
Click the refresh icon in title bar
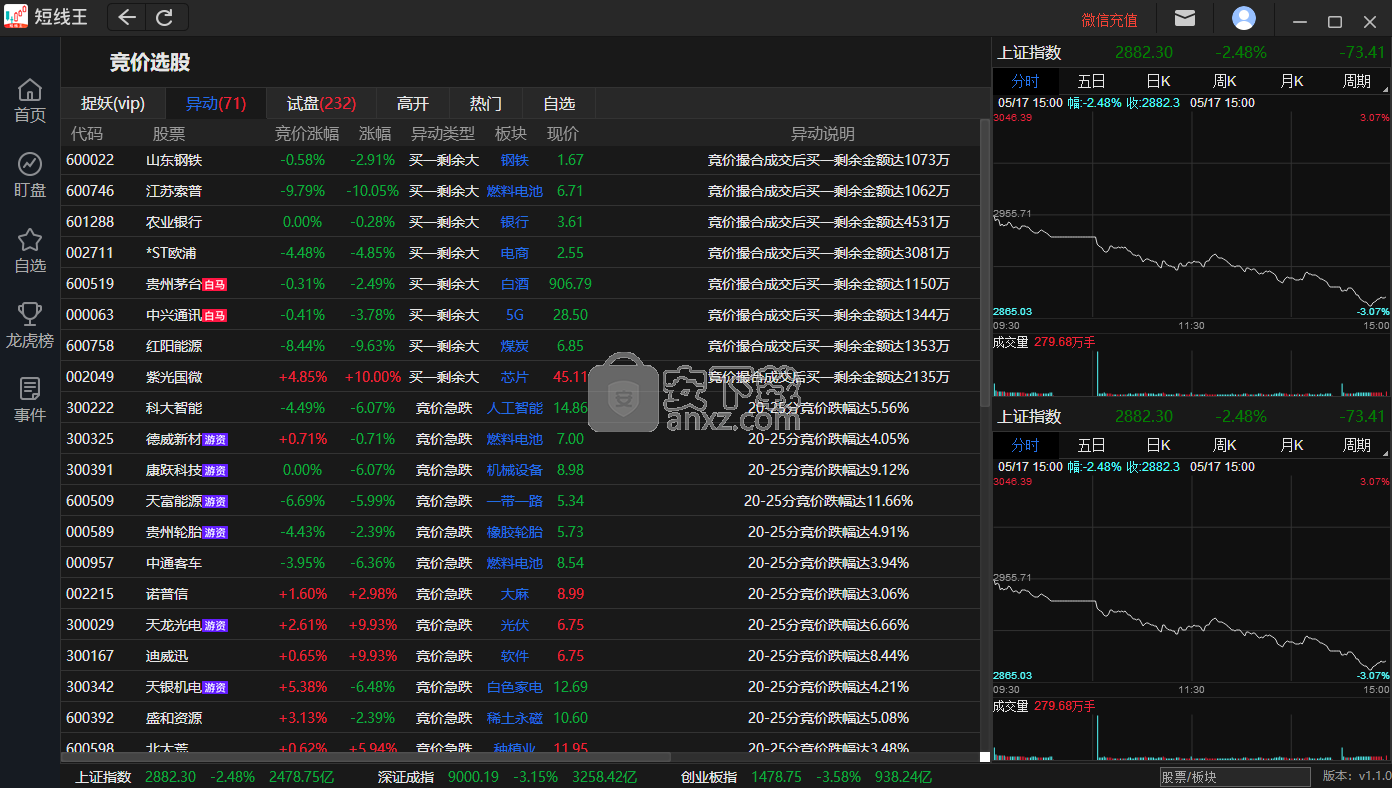165,17
